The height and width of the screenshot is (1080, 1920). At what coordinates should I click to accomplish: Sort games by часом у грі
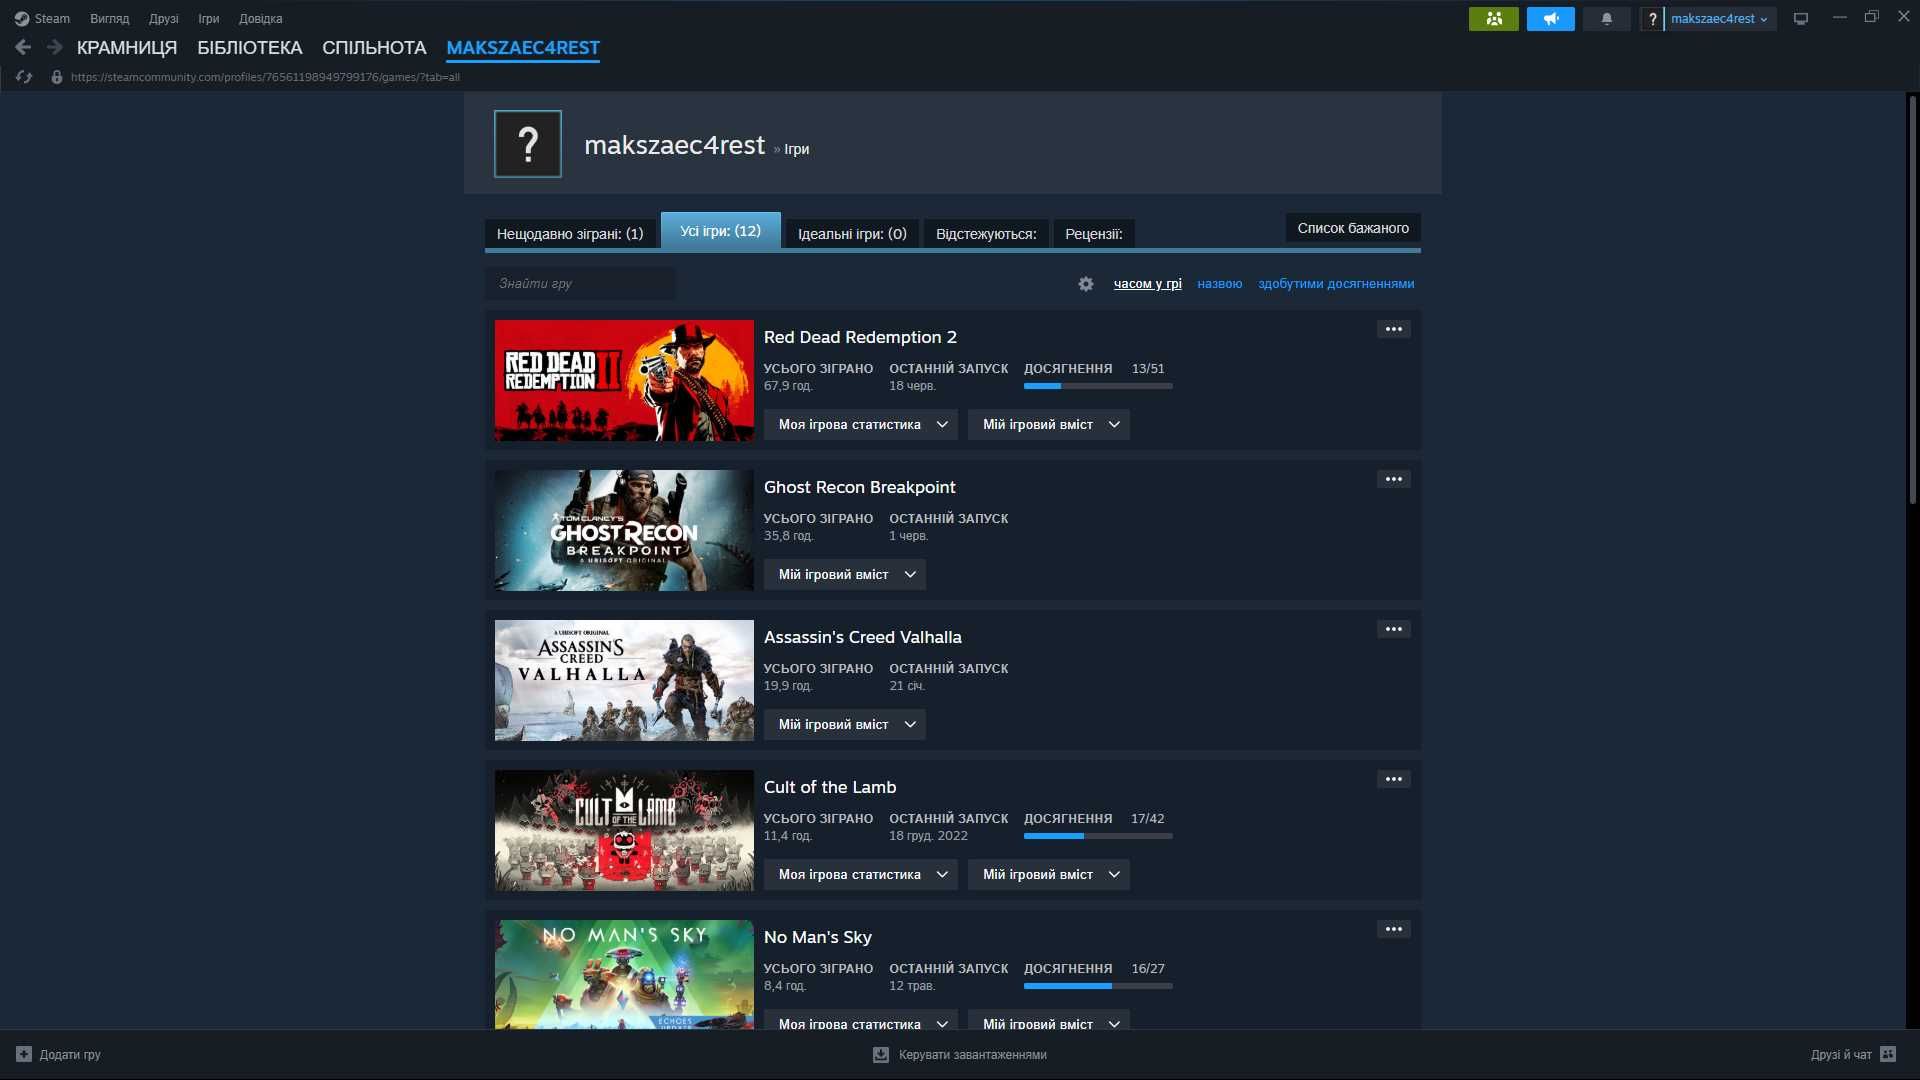(1147, 284)
